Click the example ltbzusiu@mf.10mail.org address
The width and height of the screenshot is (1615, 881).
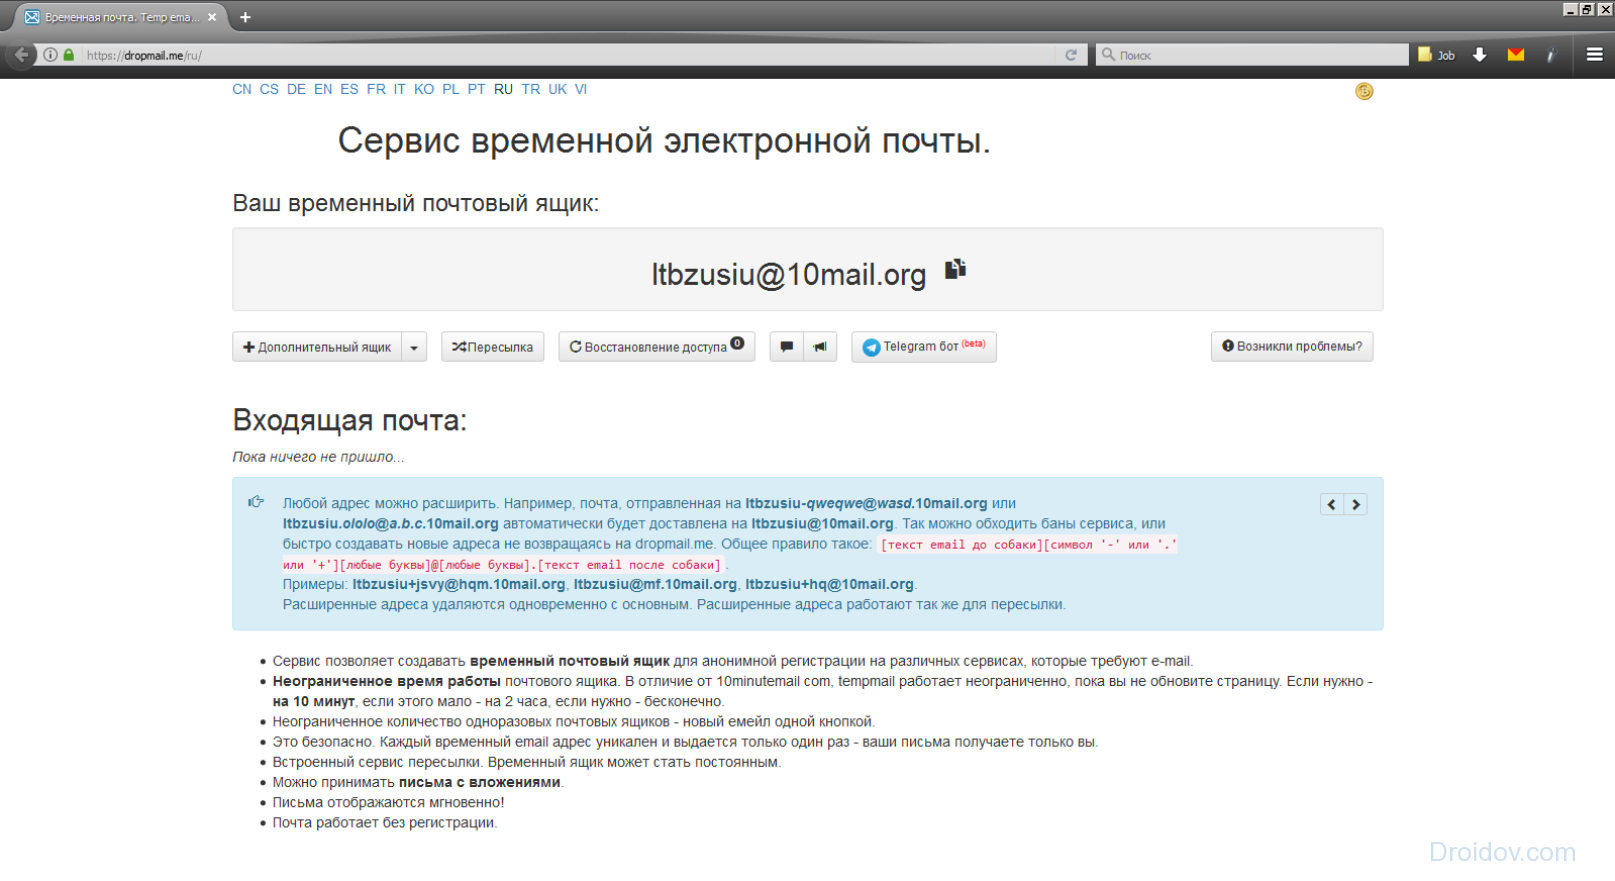click(x=655, y=584)
